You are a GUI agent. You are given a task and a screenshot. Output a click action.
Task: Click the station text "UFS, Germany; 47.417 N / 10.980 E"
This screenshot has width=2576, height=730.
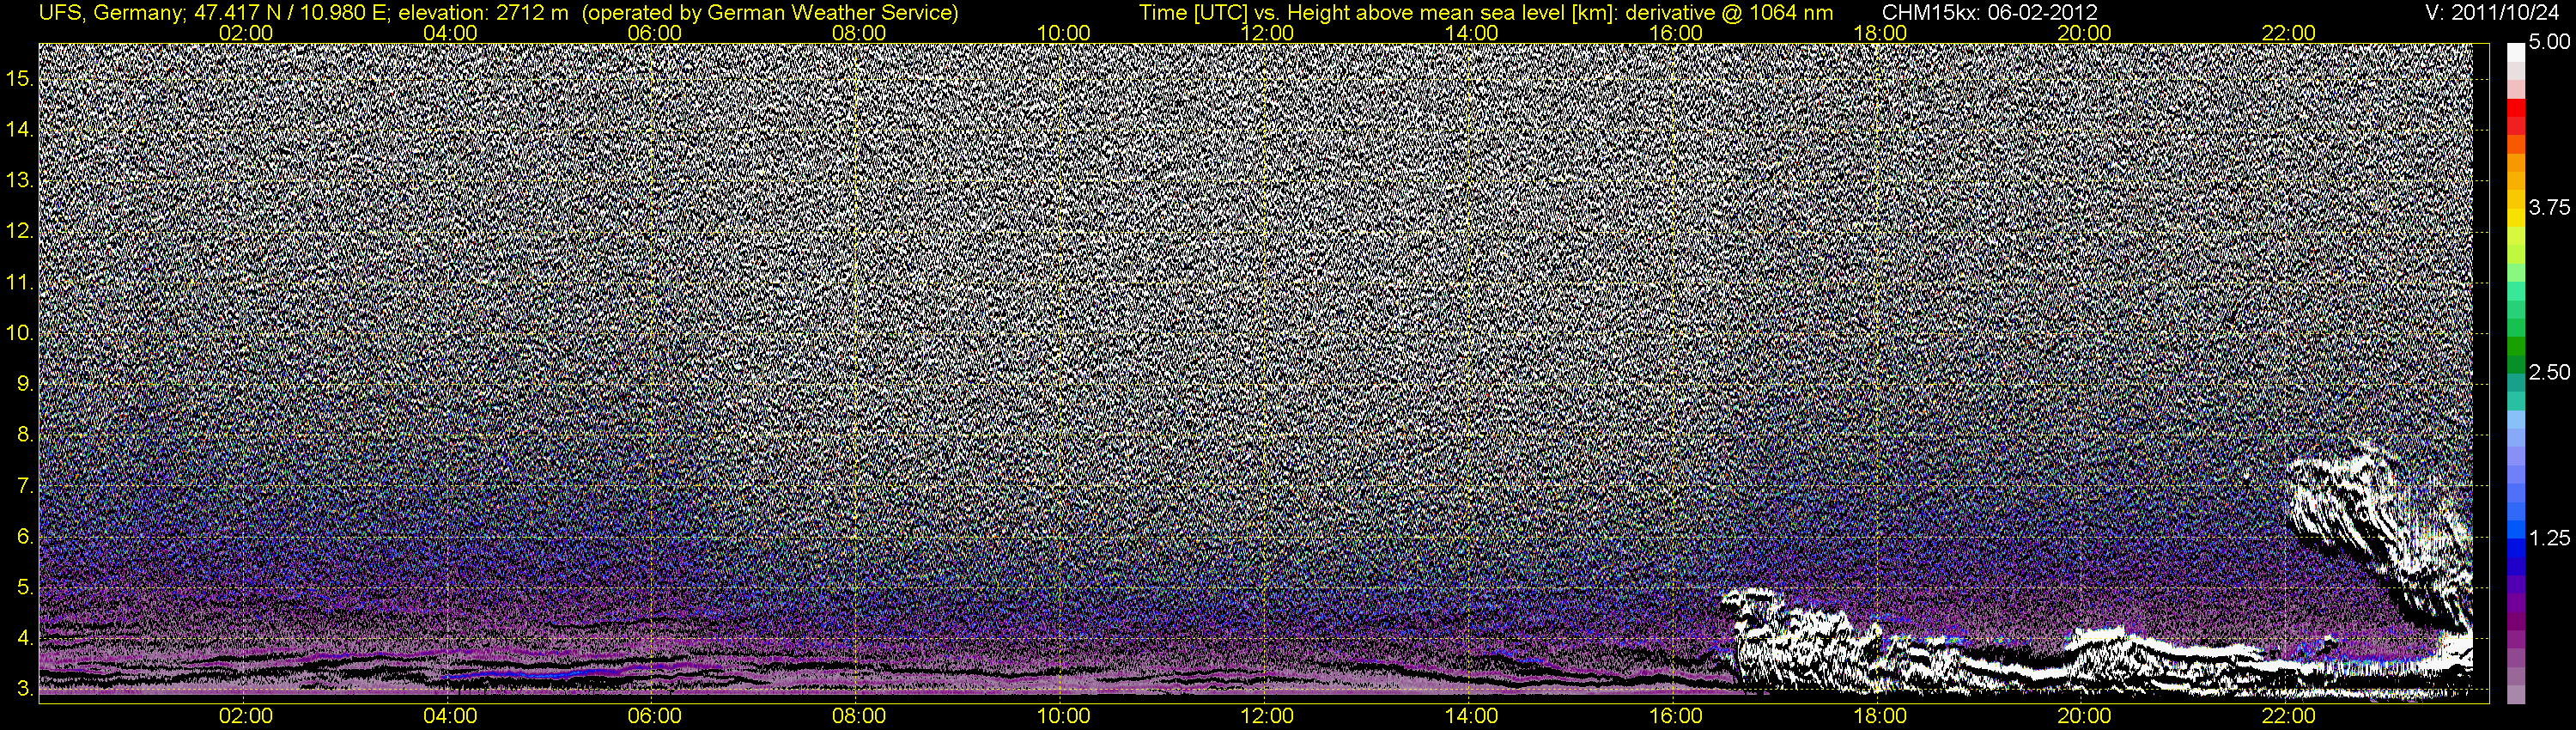coord(215,13)
